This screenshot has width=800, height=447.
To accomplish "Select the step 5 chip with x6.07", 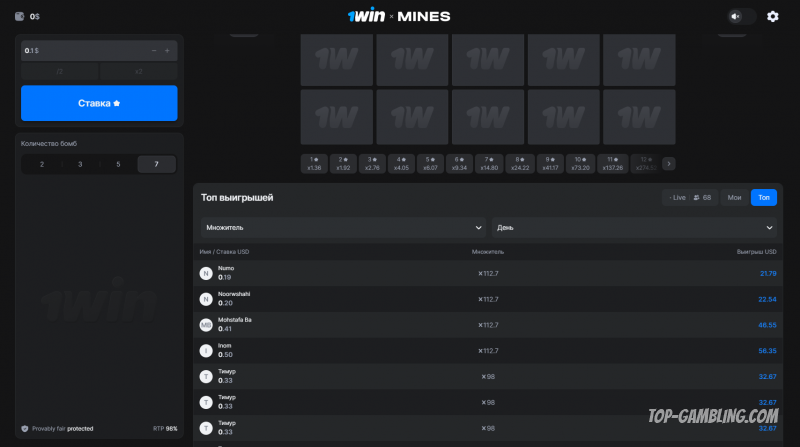I will (x=430, y=164).
